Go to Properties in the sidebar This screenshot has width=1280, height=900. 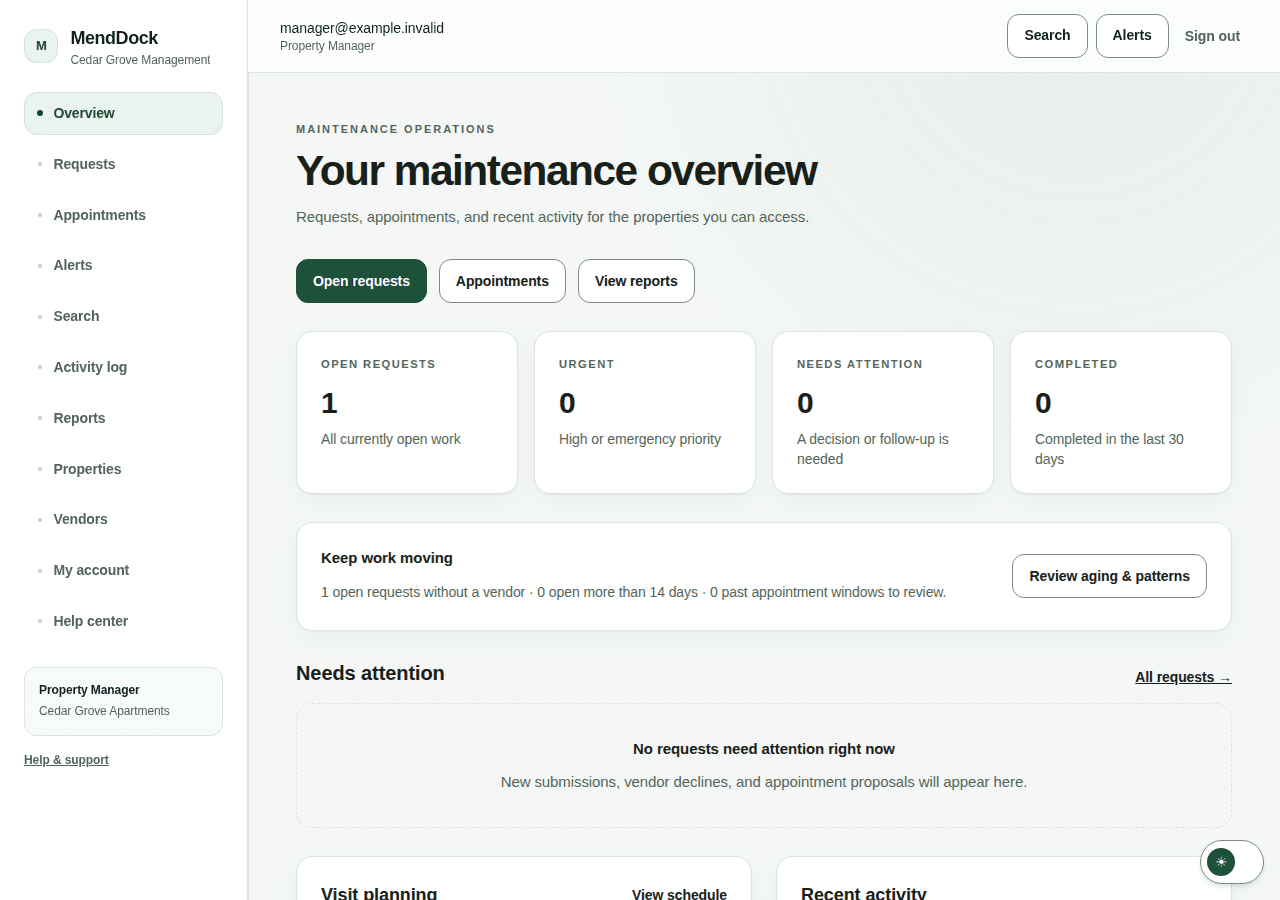123,469
